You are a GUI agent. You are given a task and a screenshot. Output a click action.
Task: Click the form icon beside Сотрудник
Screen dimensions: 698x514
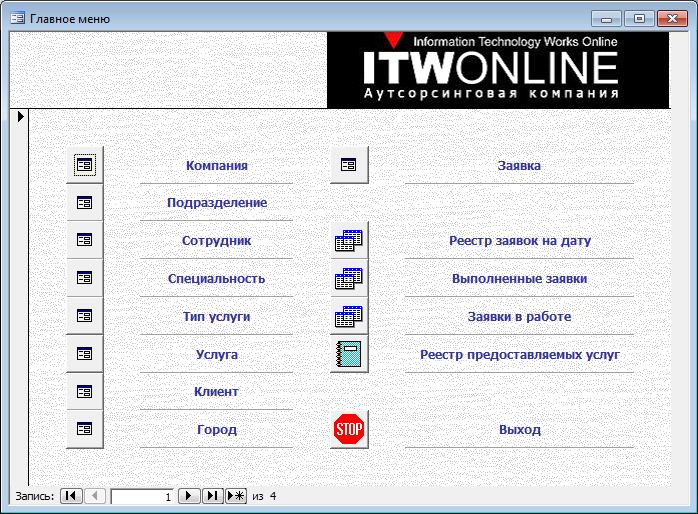coord(85,240)
